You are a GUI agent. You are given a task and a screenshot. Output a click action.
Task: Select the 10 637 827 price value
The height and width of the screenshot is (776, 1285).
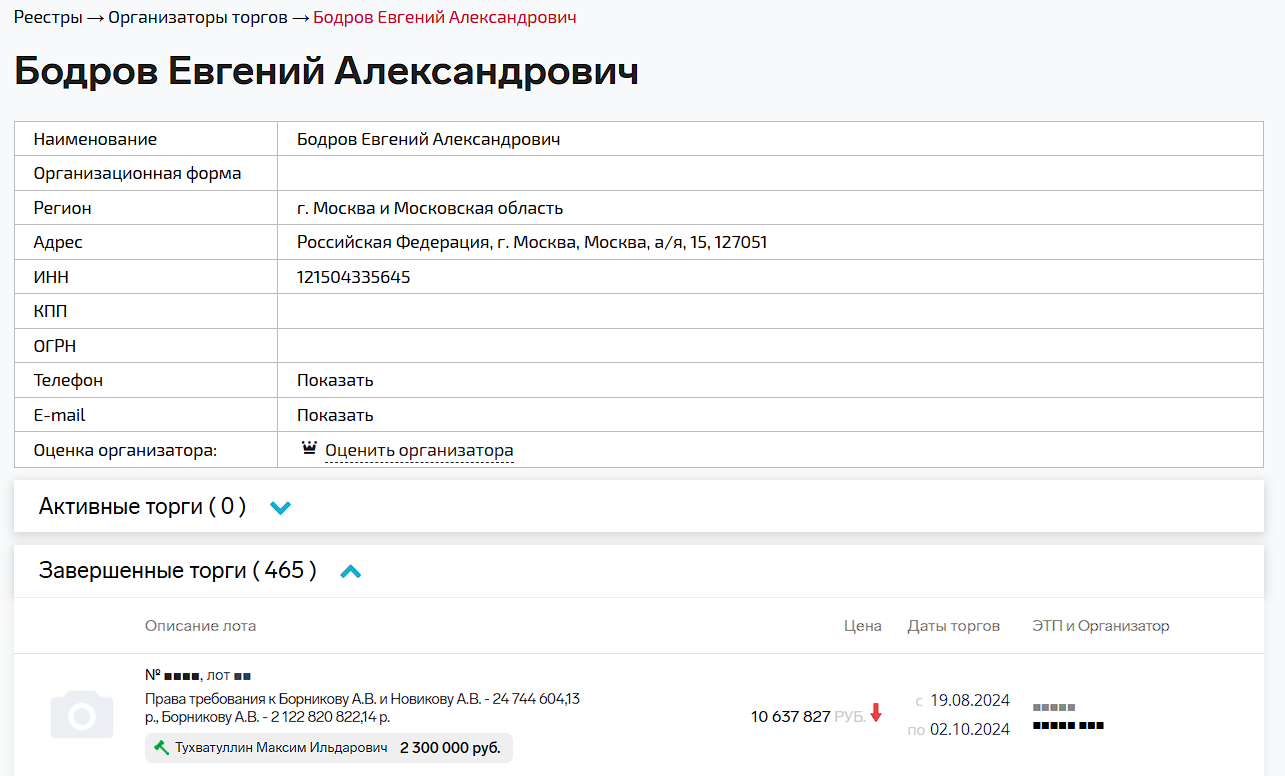point(791,716)
